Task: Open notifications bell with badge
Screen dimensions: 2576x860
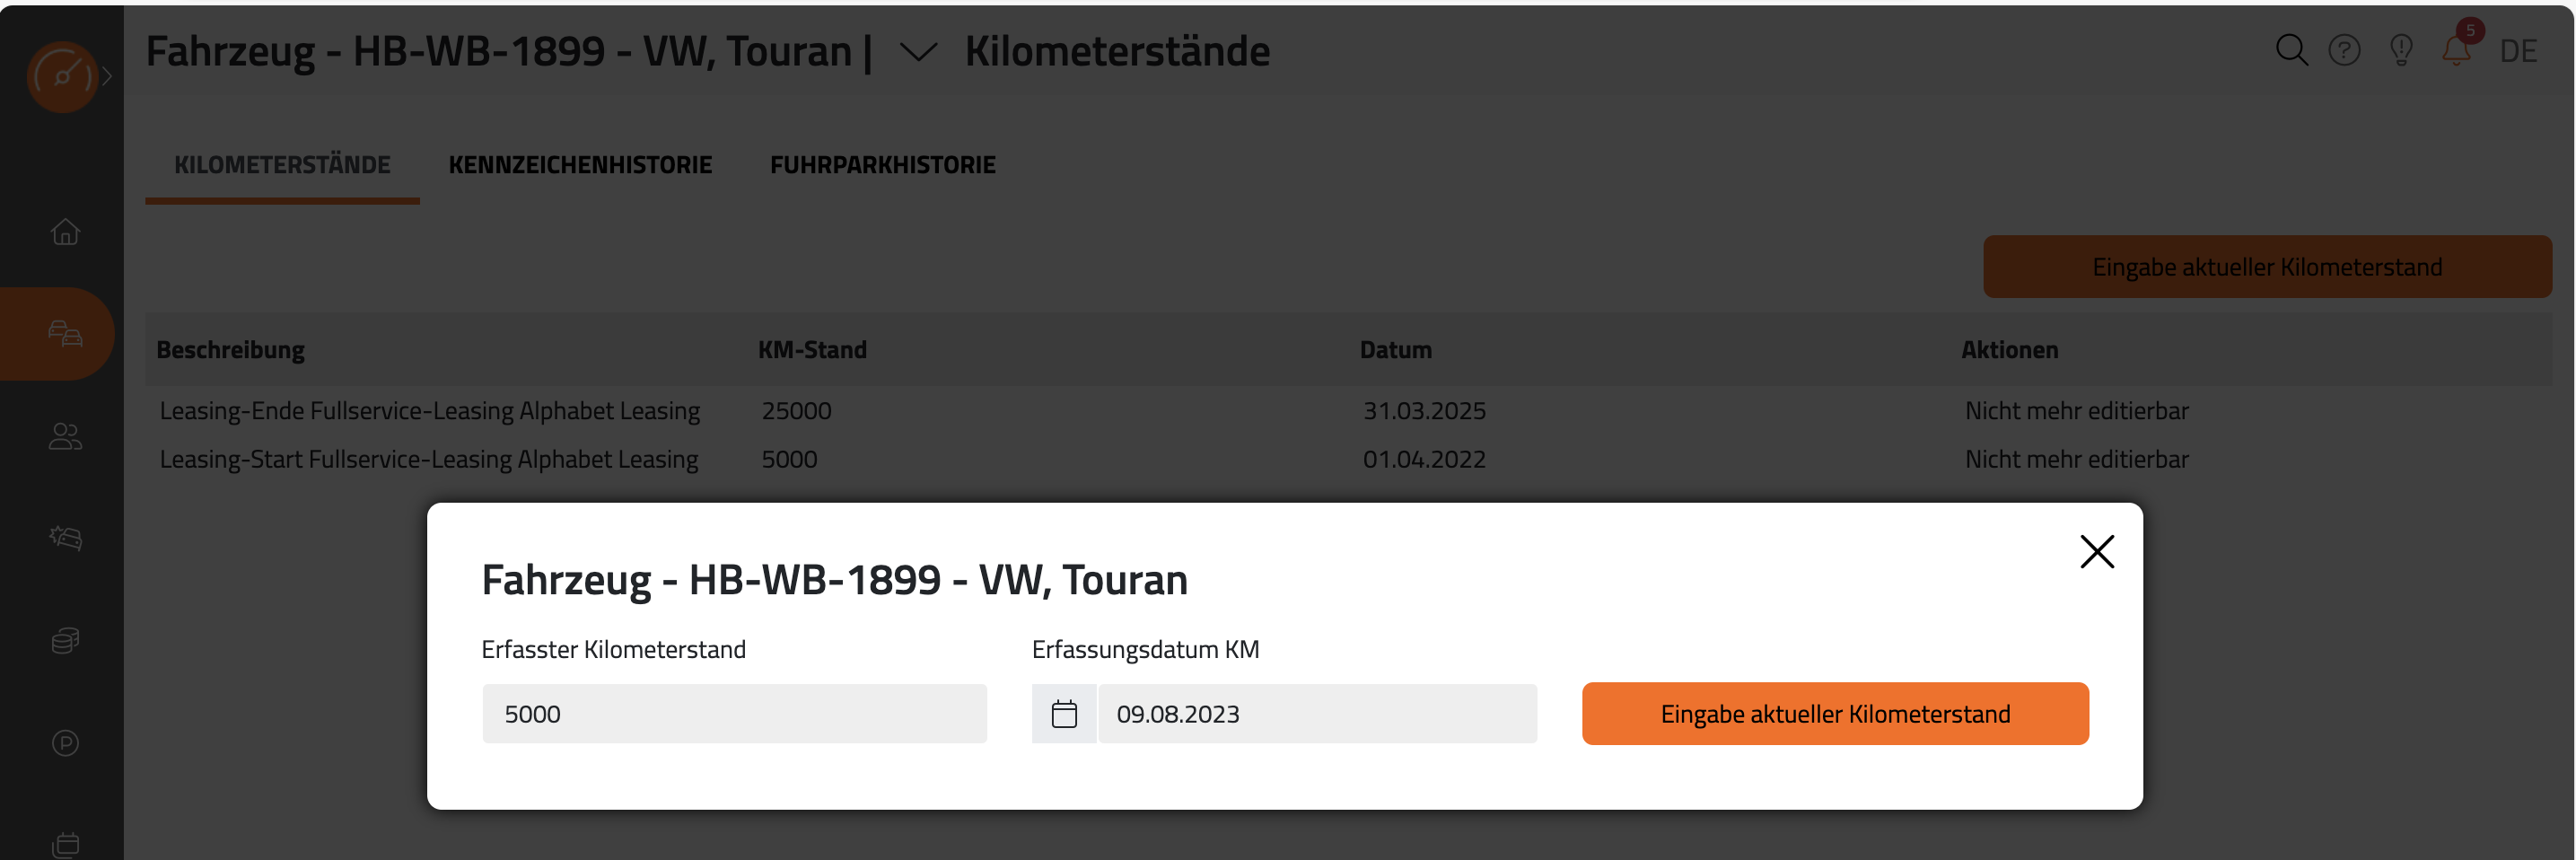Action: coord(2458,46)
